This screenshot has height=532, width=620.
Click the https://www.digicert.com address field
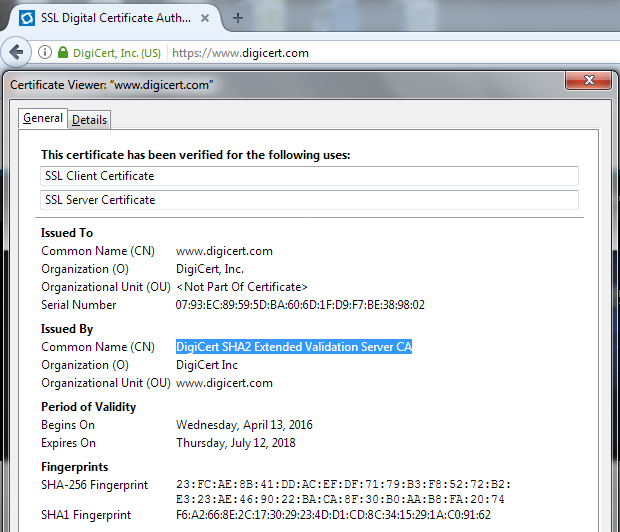pyautogui.click(x=240, y=53)
